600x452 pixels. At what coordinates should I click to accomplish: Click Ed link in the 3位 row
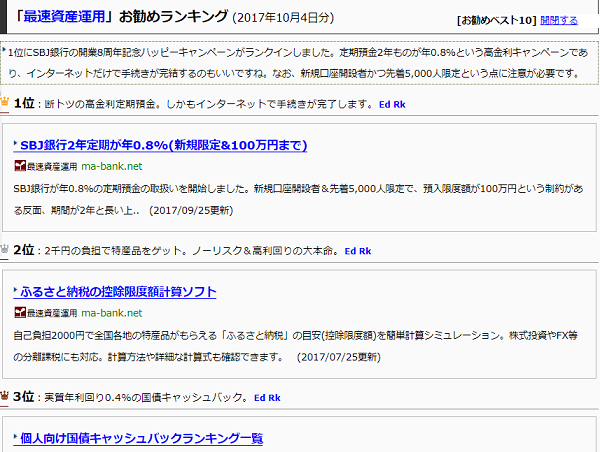[x=260, y=398]
